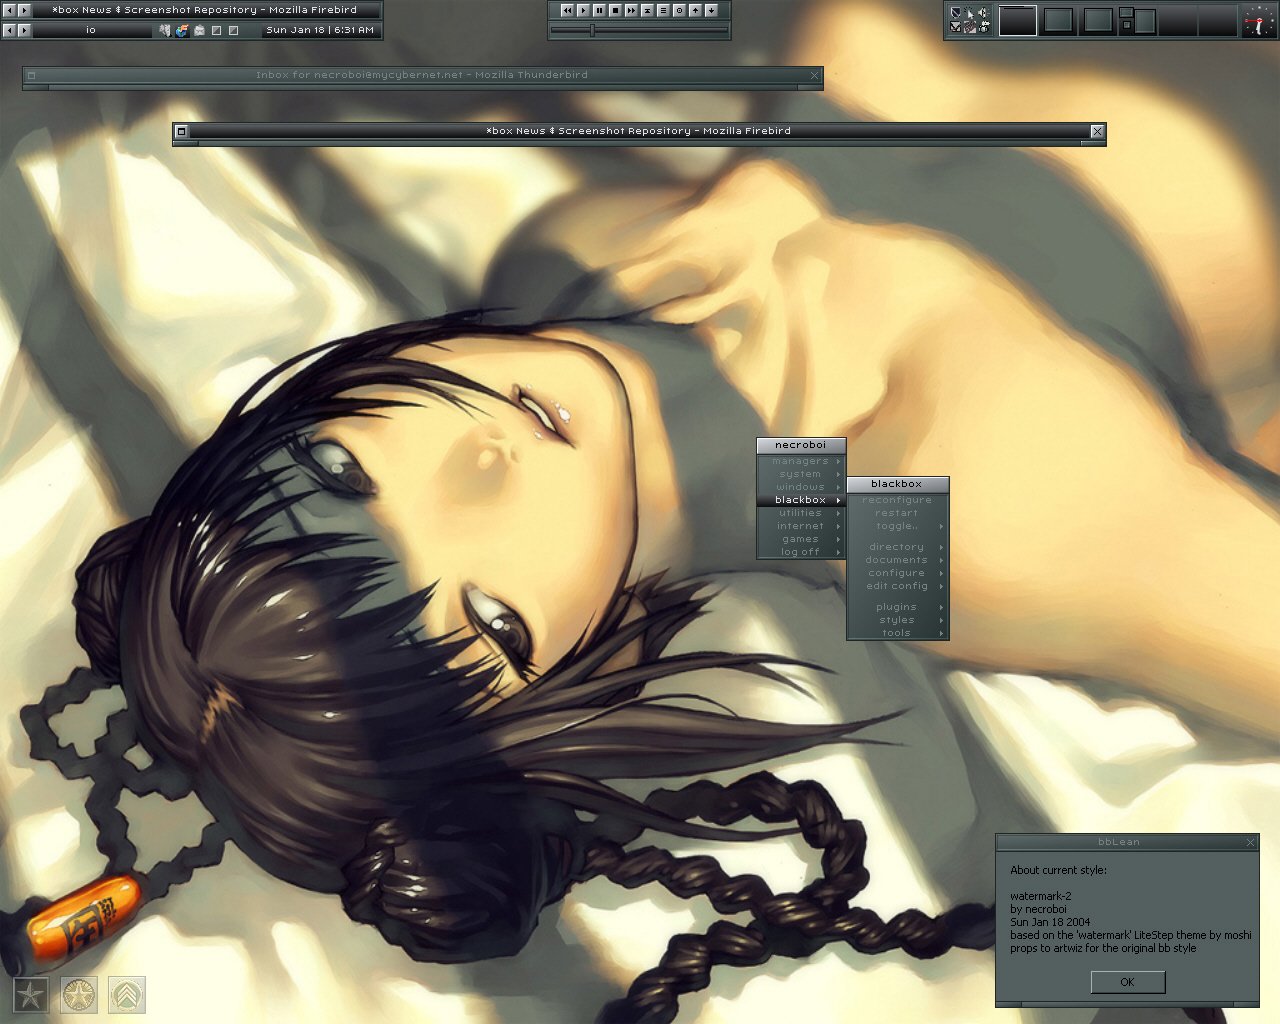Open the 'log off' submenu
Image resolution: width=1280 pixels, height=1024 pixels.
point(801,552)
